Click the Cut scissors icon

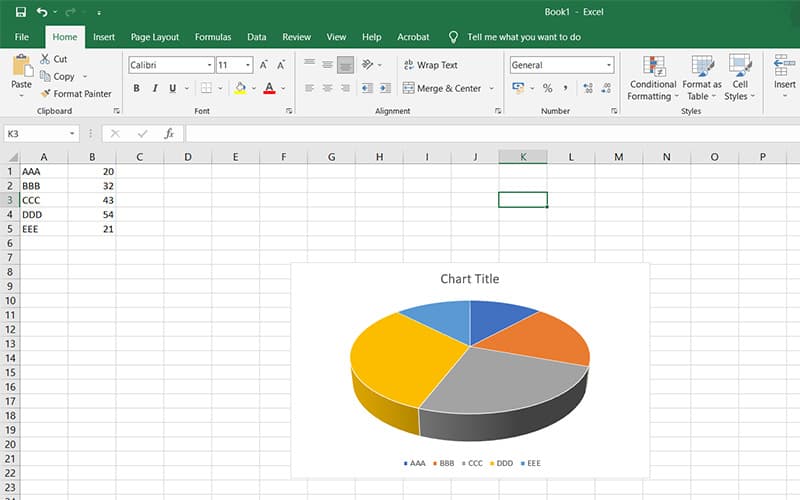pyautogui.click(x=45, y=59)
